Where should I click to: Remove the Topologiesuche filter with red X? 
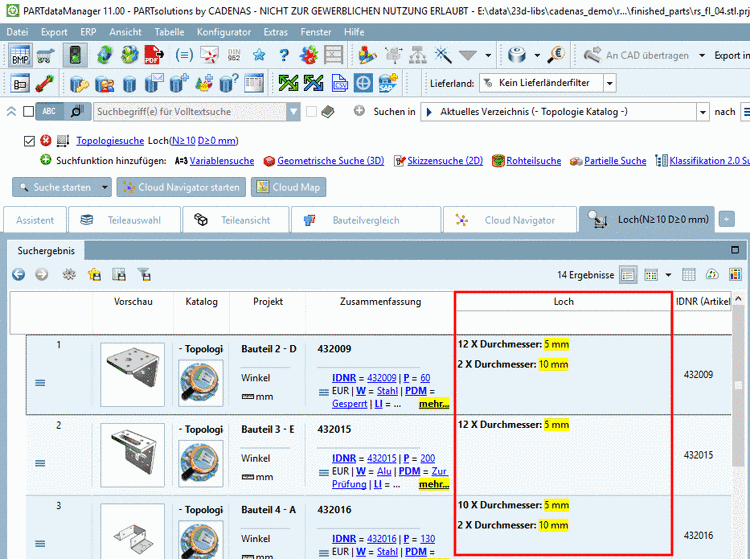pyautogui.click(x=46, y=141)
